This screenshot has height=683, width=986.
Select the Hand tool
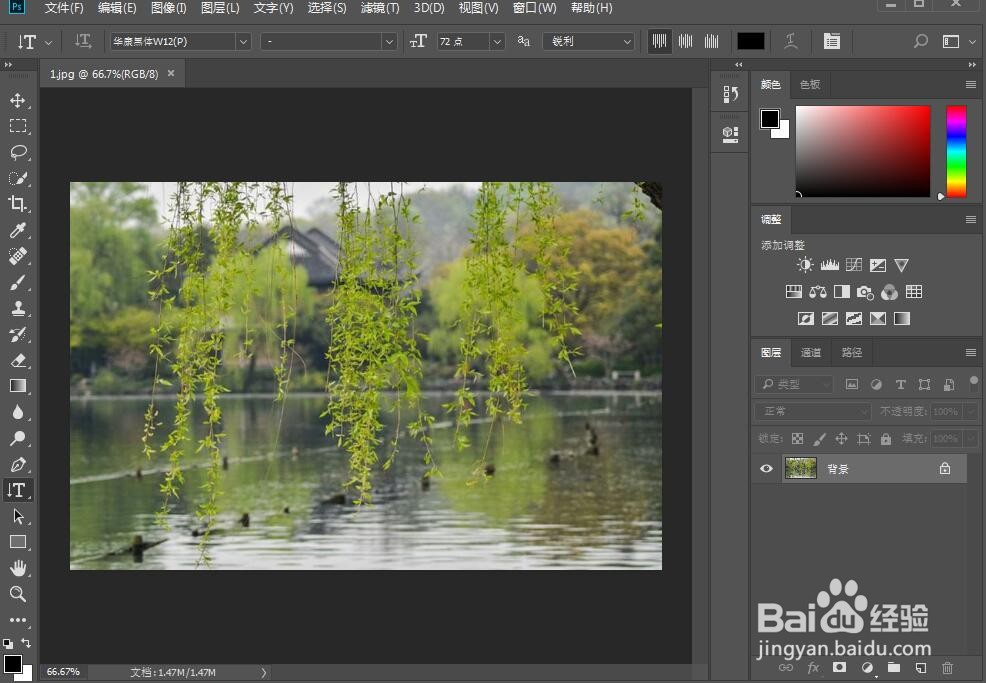(x=18, y=569)
